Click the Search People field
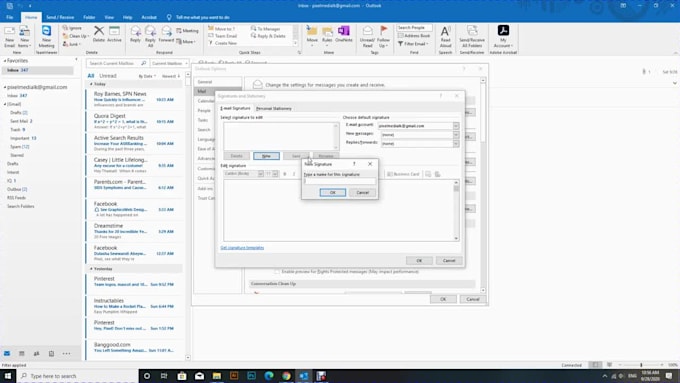The image size is (680, 383). click(x=414, y=28)
